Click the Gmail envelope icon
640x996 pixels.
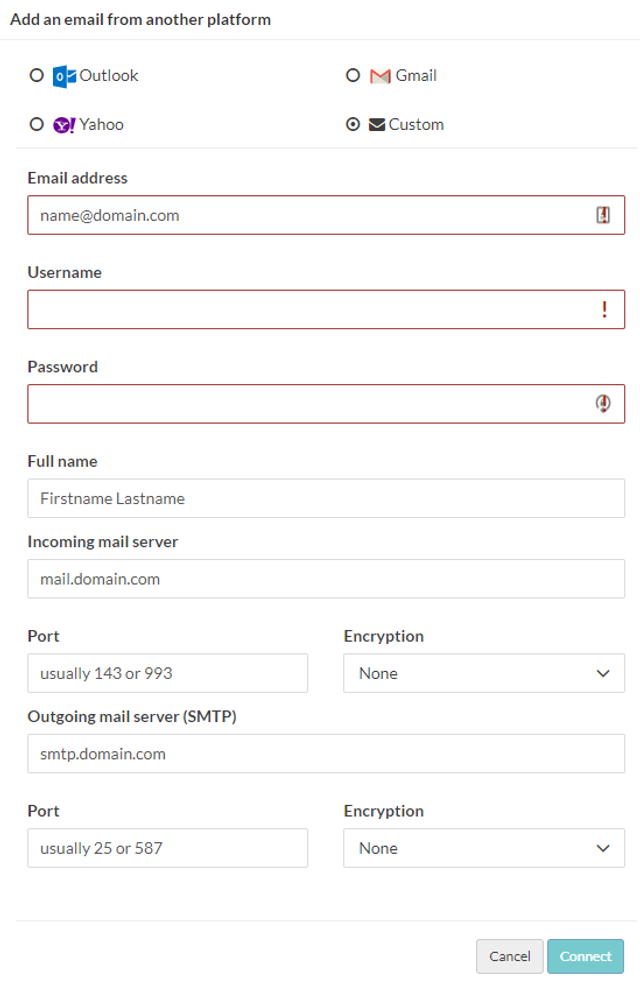coord(380,76)
